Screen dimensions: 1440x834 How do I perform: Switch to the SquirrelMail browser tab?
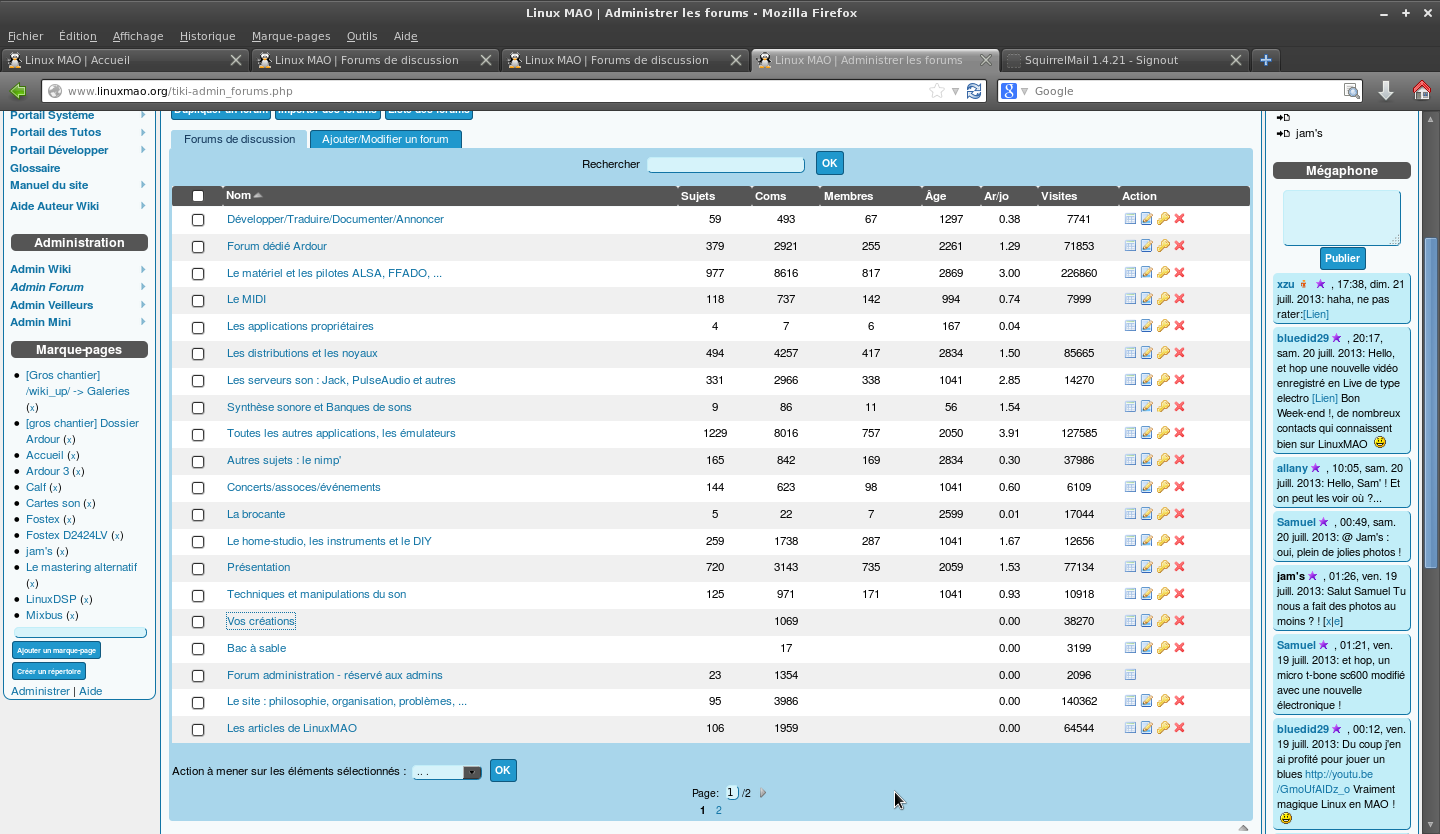(1125, 60)
